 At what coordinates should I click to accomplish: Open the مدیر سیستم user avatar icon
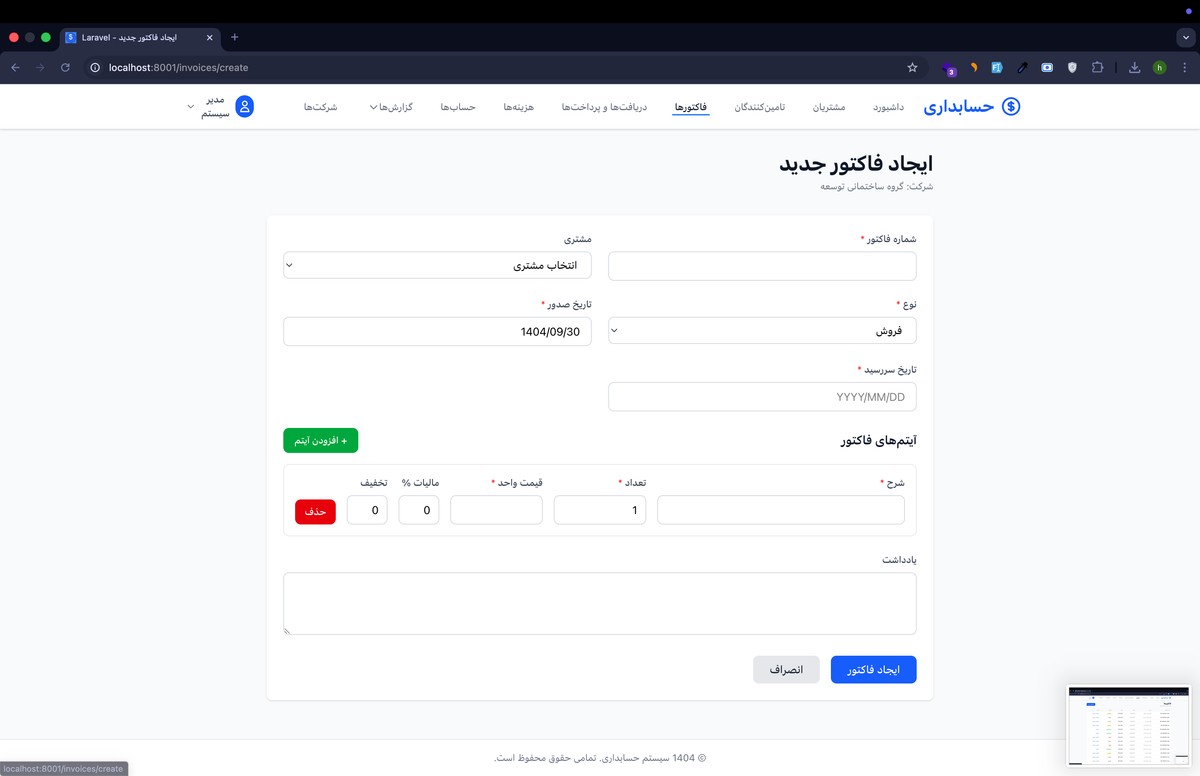point(247,106)
